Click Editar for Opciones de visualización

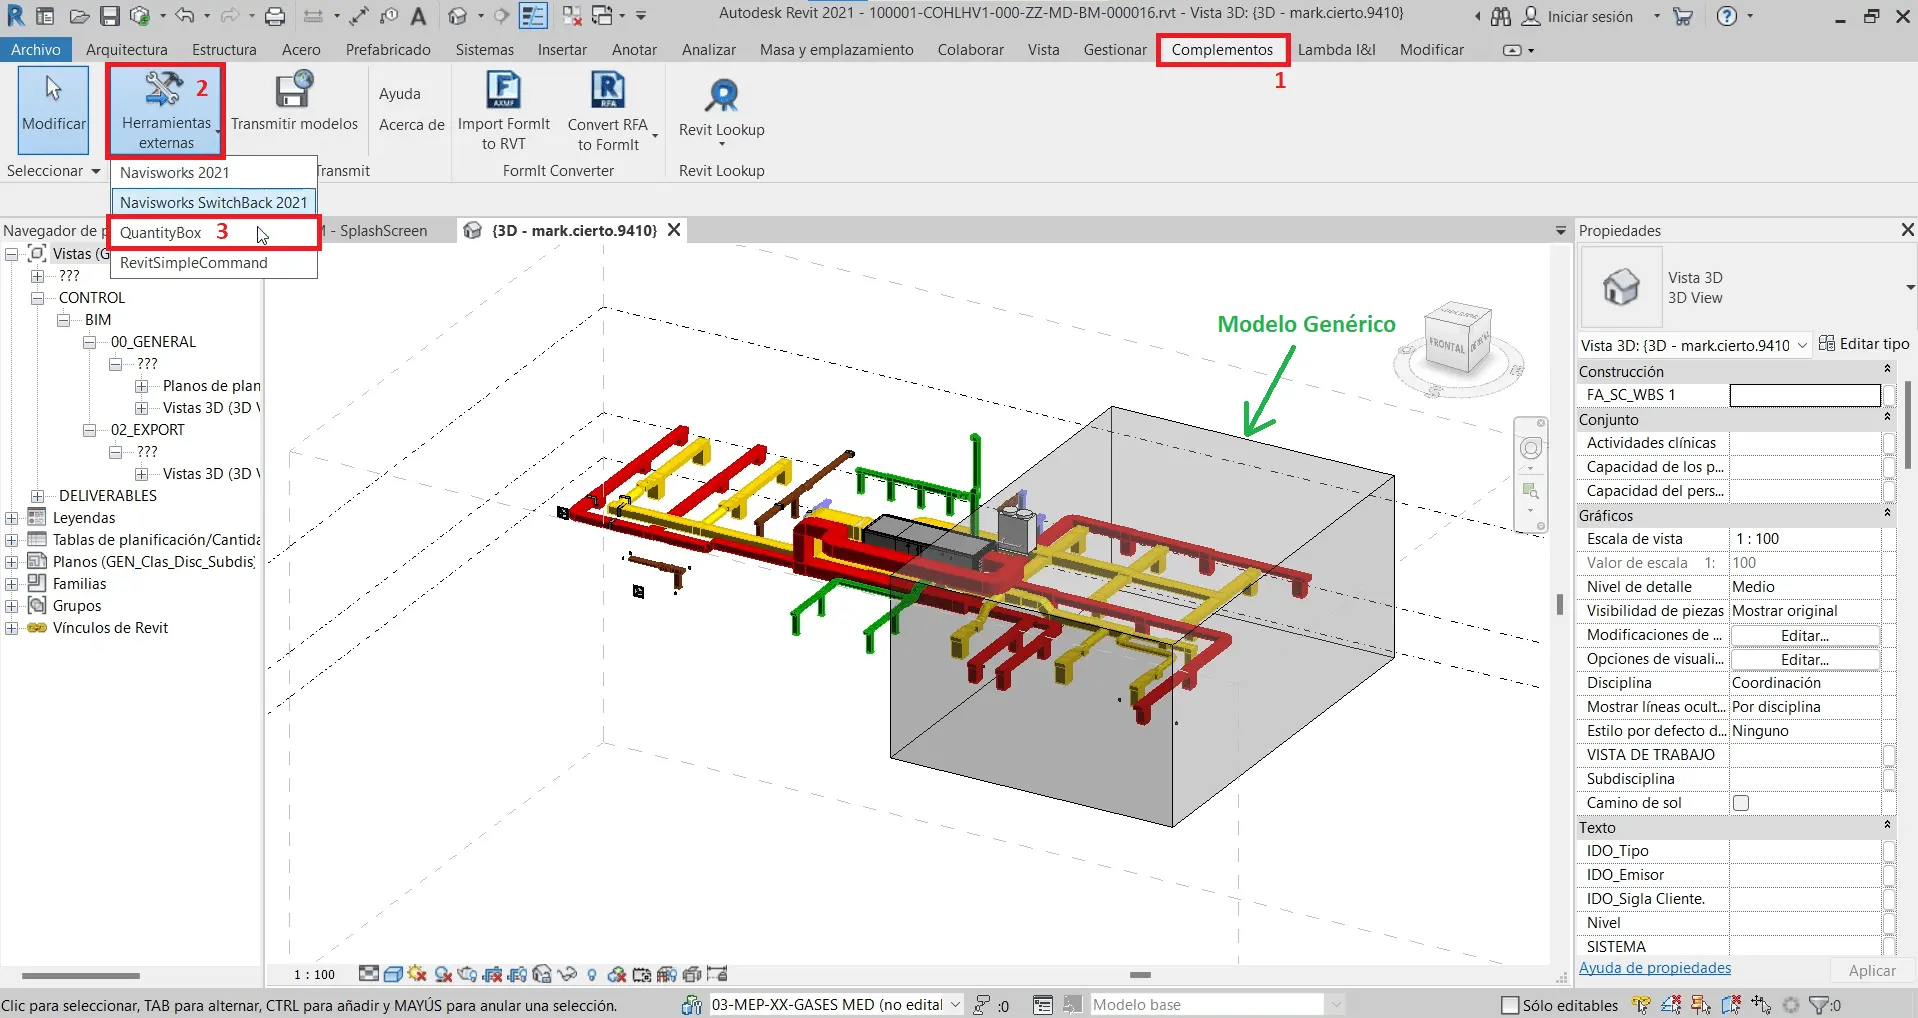pyautogui.click(x=1805, y=660)
